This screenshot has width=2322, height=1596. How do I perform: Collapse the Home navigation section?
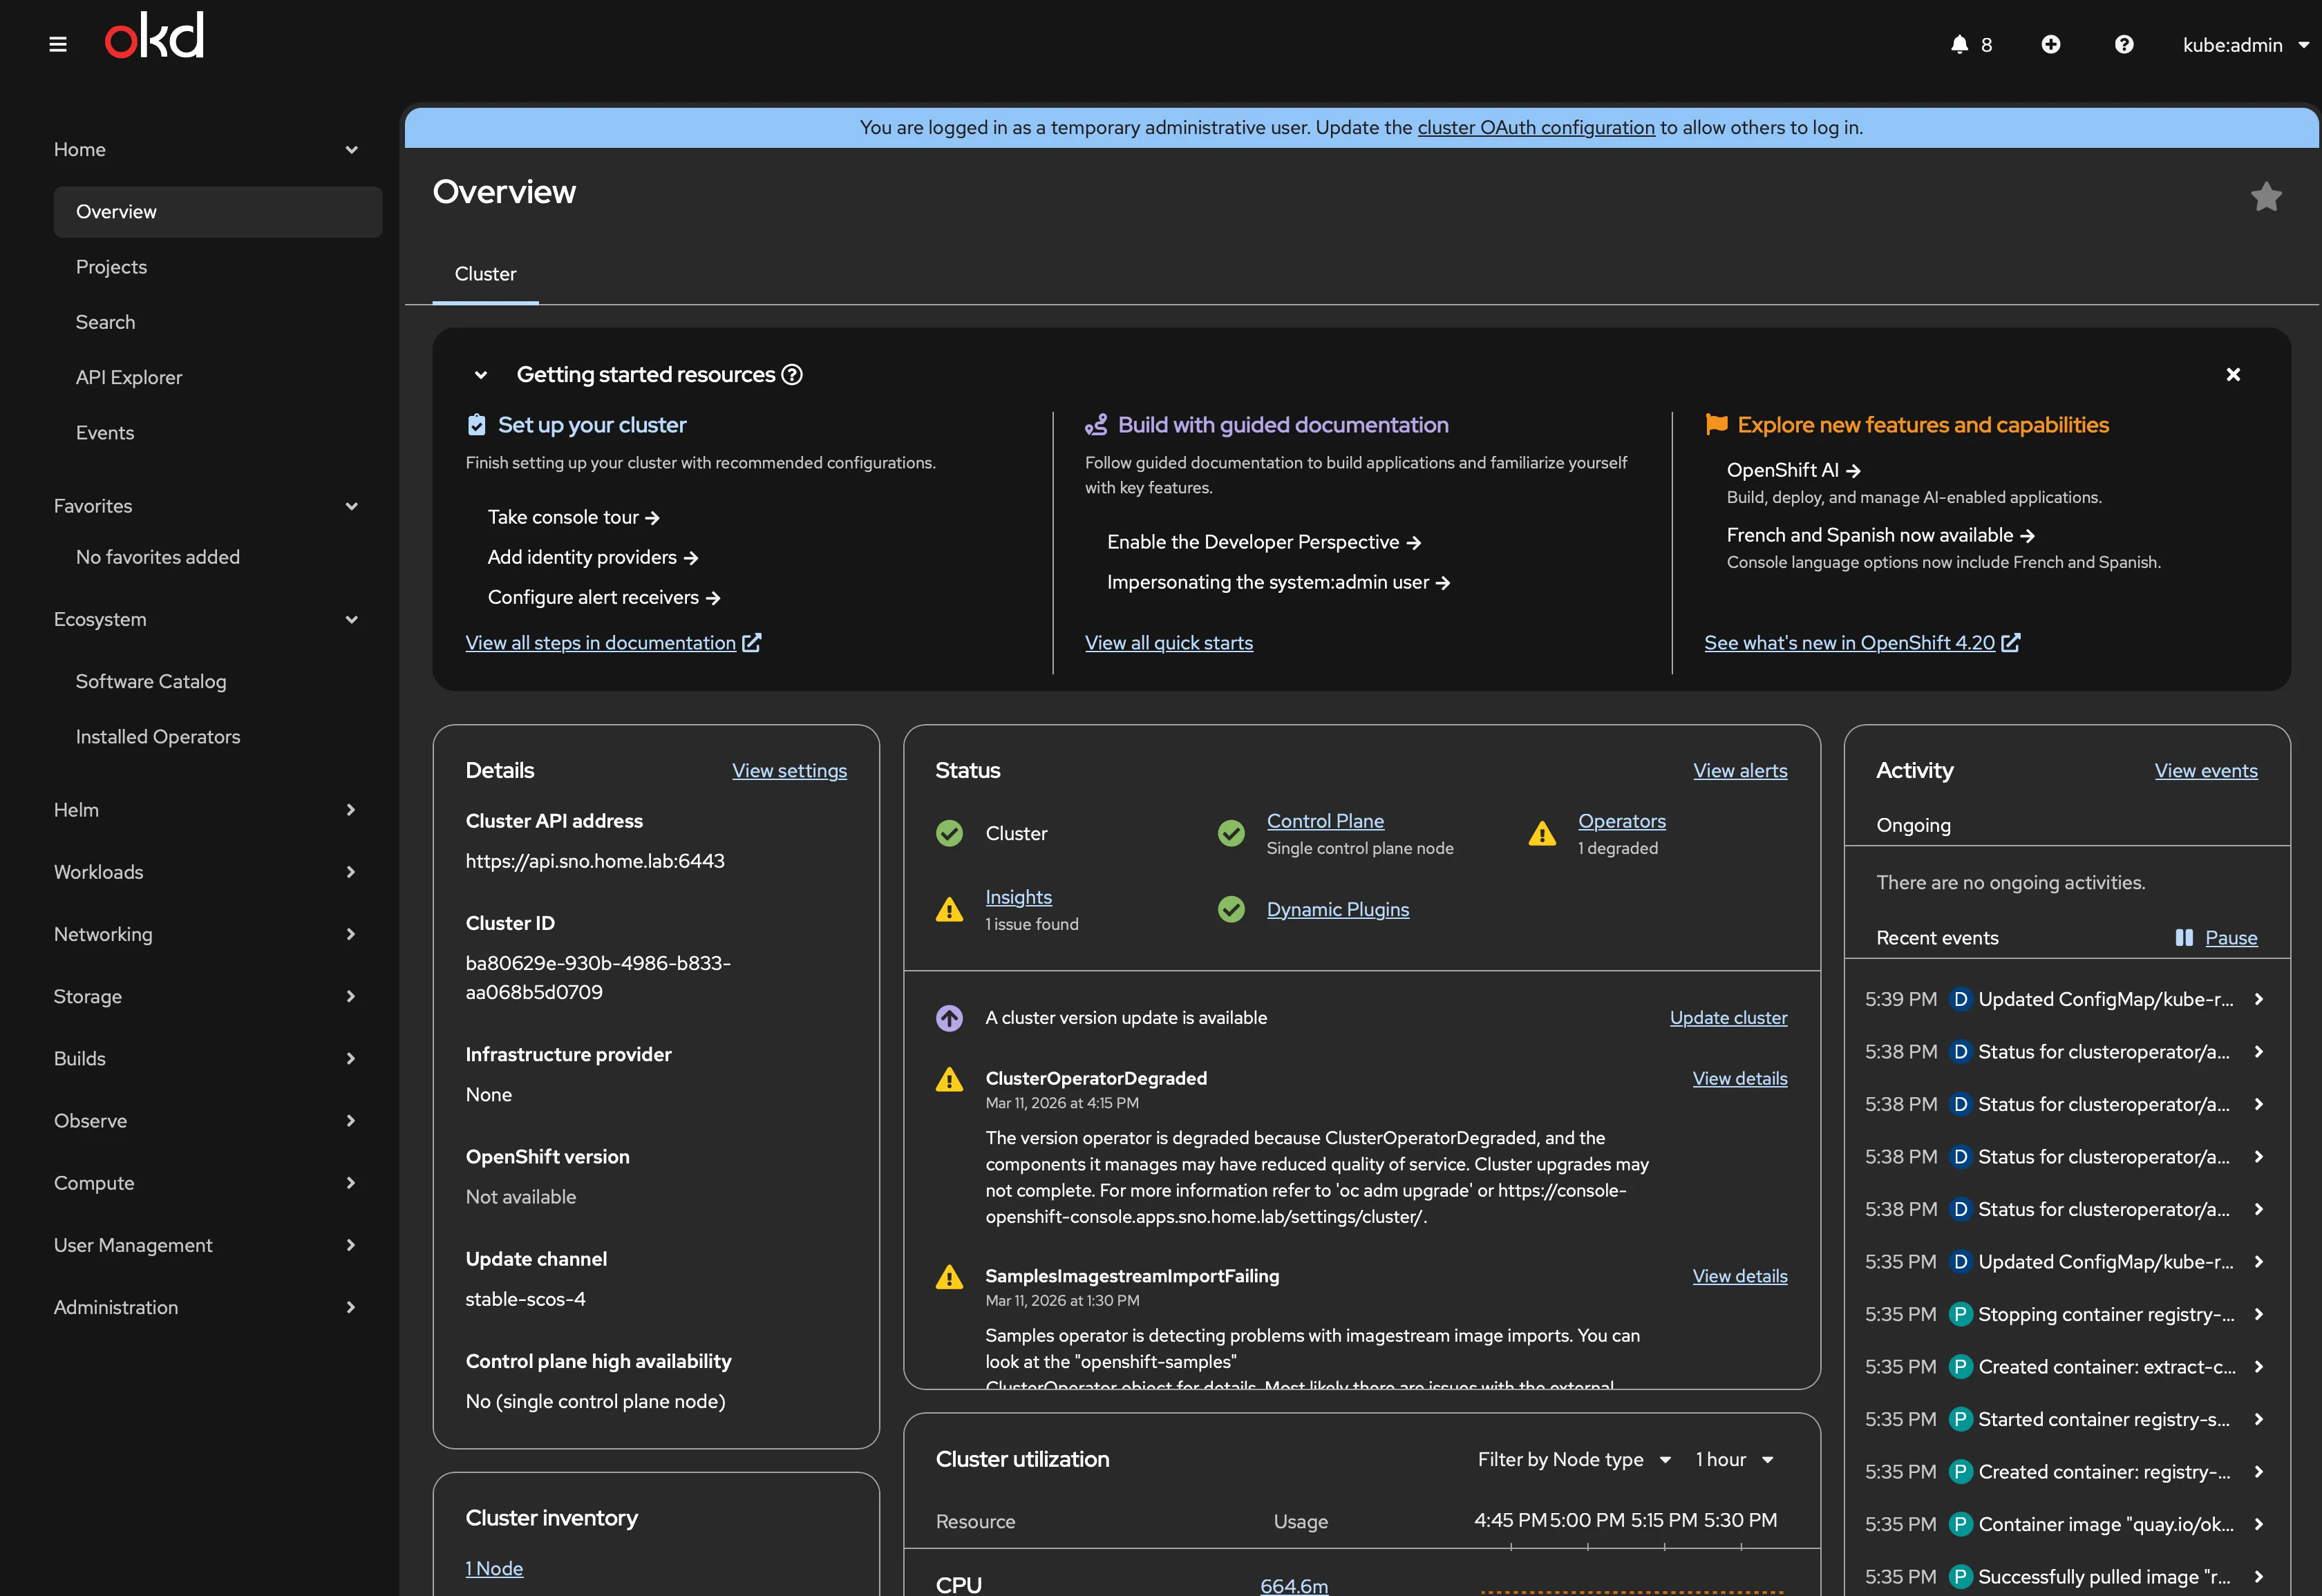206,149
